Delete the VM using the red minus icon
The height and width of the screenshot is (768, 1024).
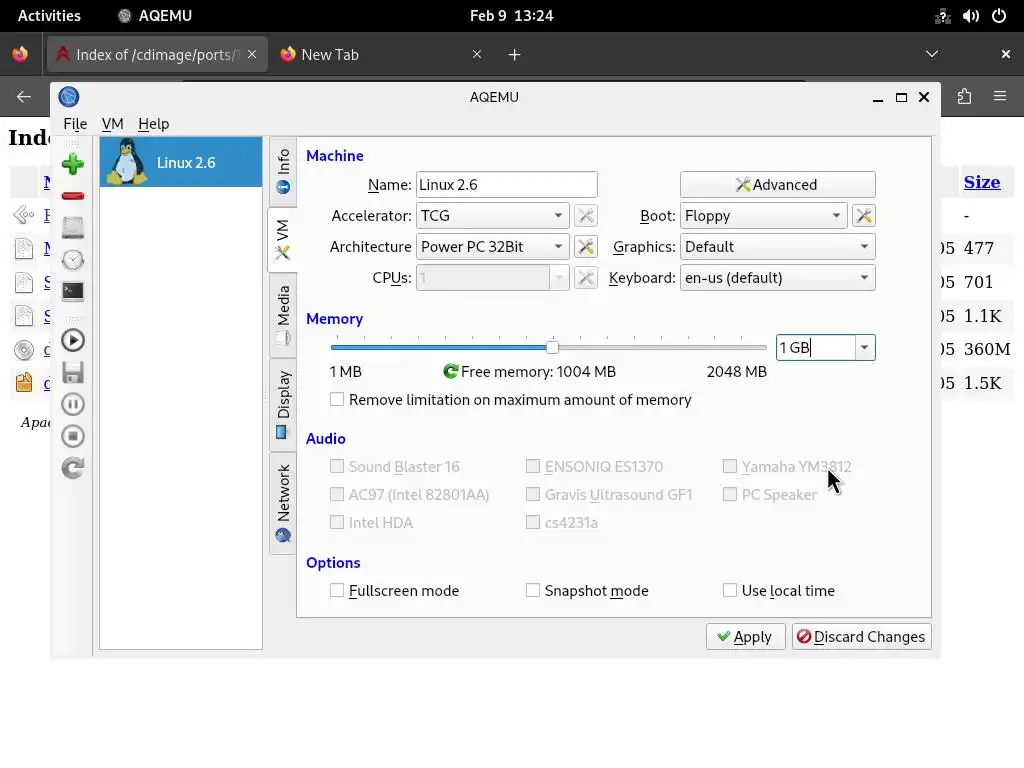[72, 196]
